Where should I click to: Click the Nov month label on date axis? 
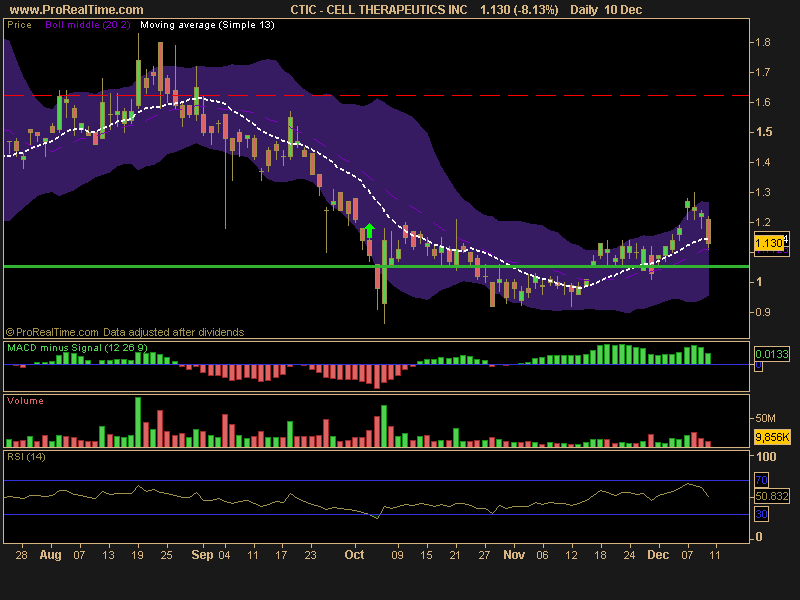pyautogui.click(x=514, y=555)
